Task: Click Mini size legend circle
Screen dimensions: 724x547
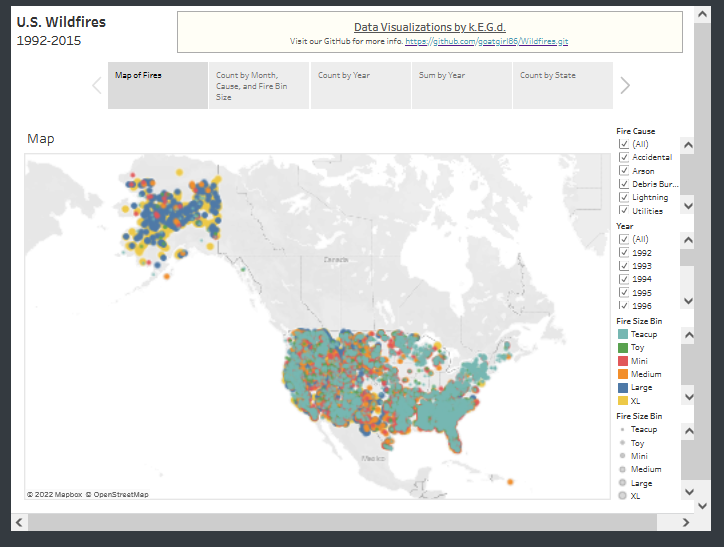Action: (622, 456)
